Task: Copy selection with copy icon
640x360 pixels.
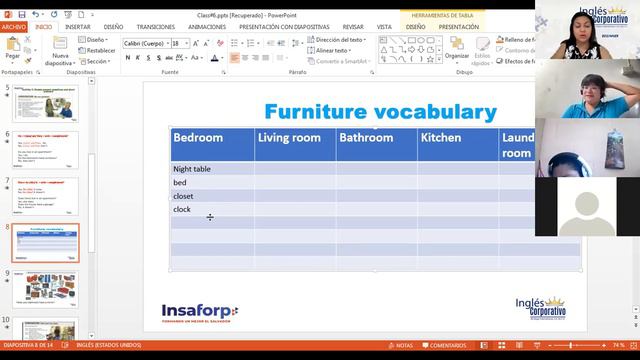Action: pos(27,50)
